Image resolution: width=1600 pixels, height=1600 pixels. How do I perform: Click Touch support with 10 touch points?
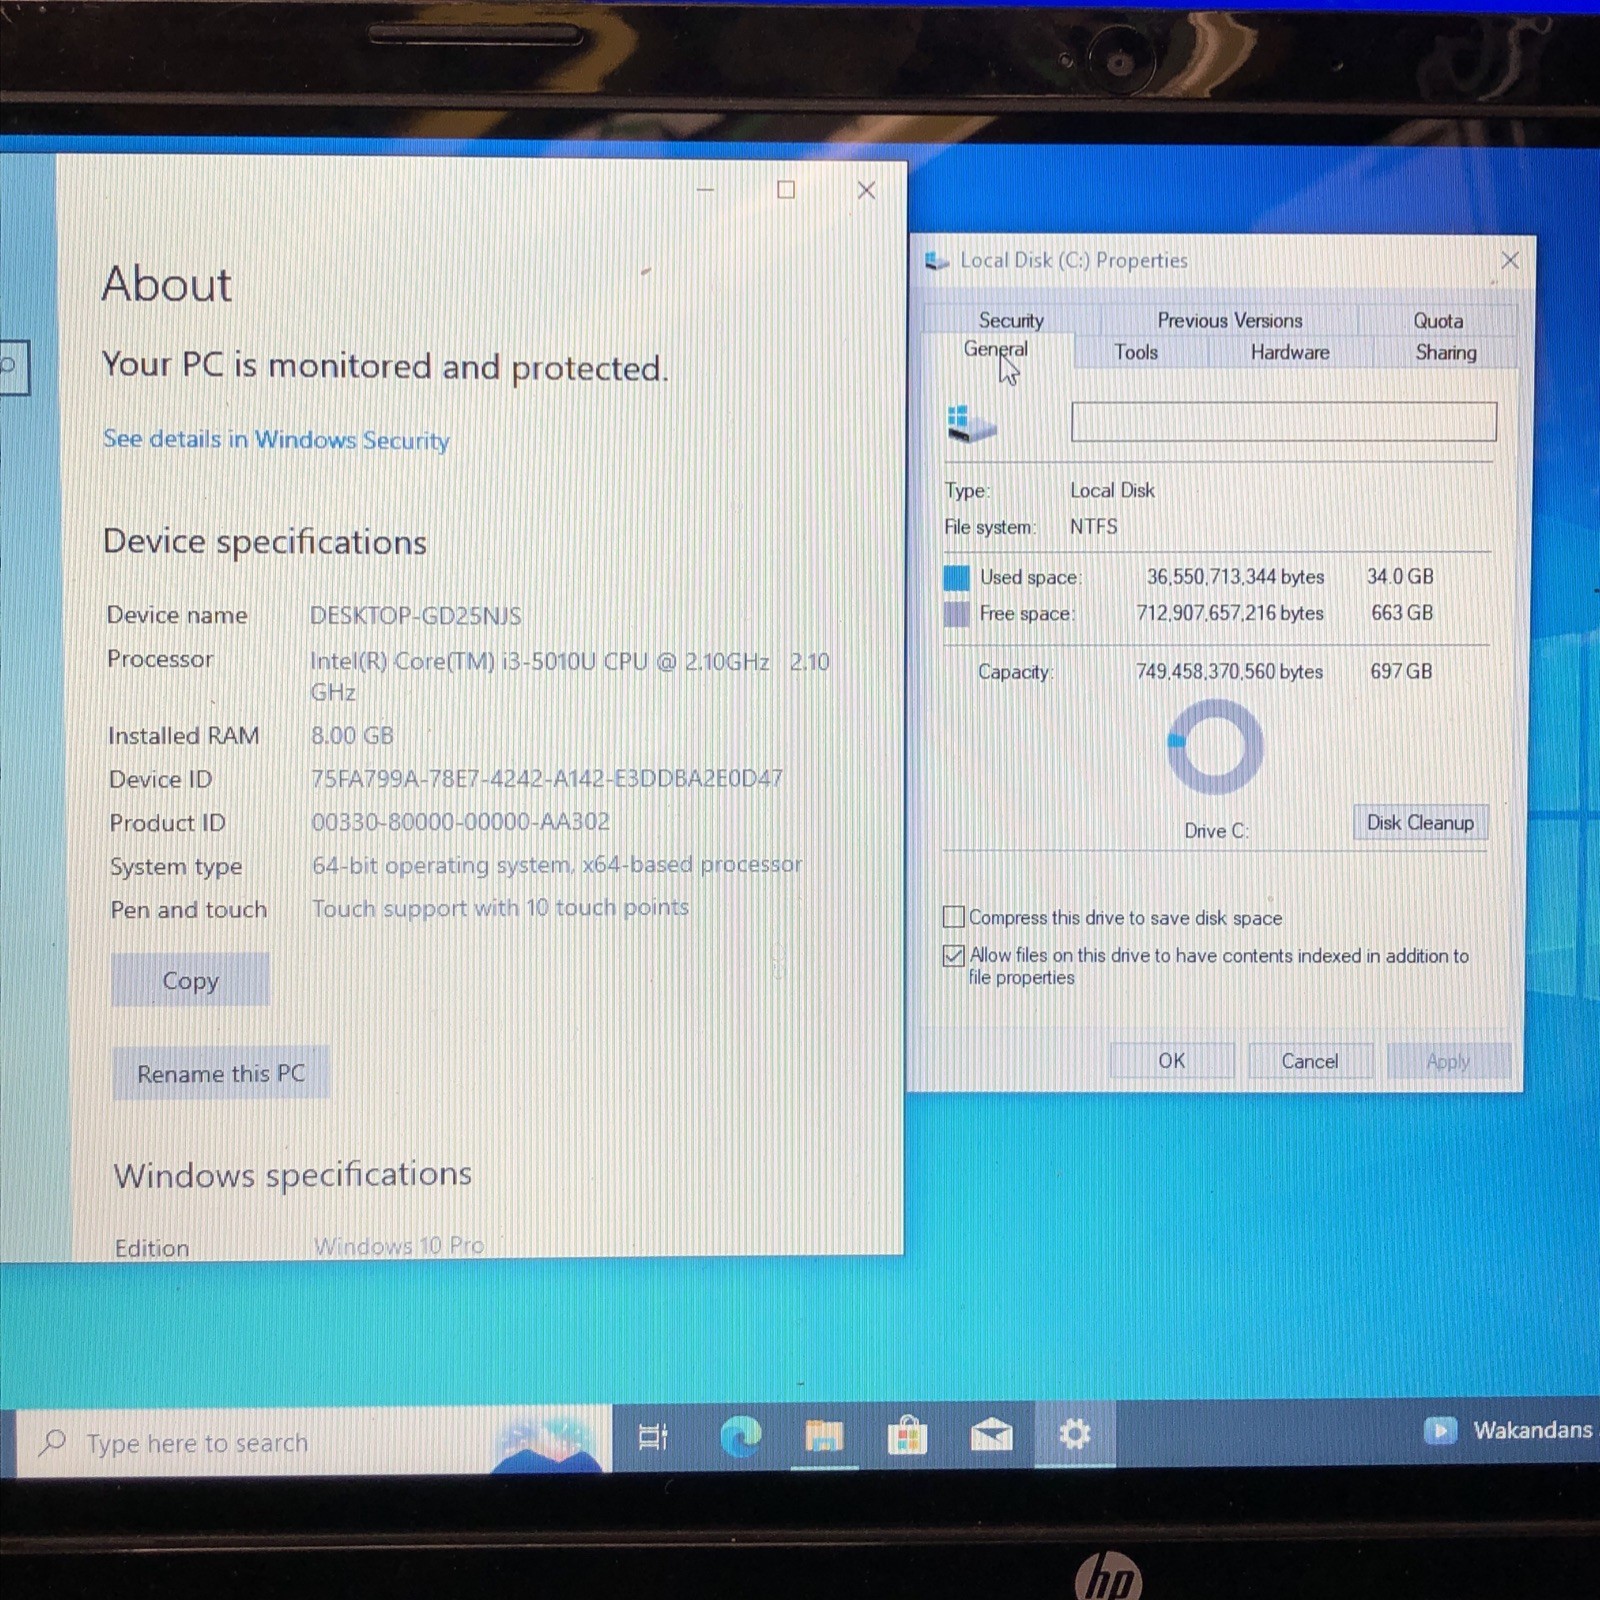[500, 908]
